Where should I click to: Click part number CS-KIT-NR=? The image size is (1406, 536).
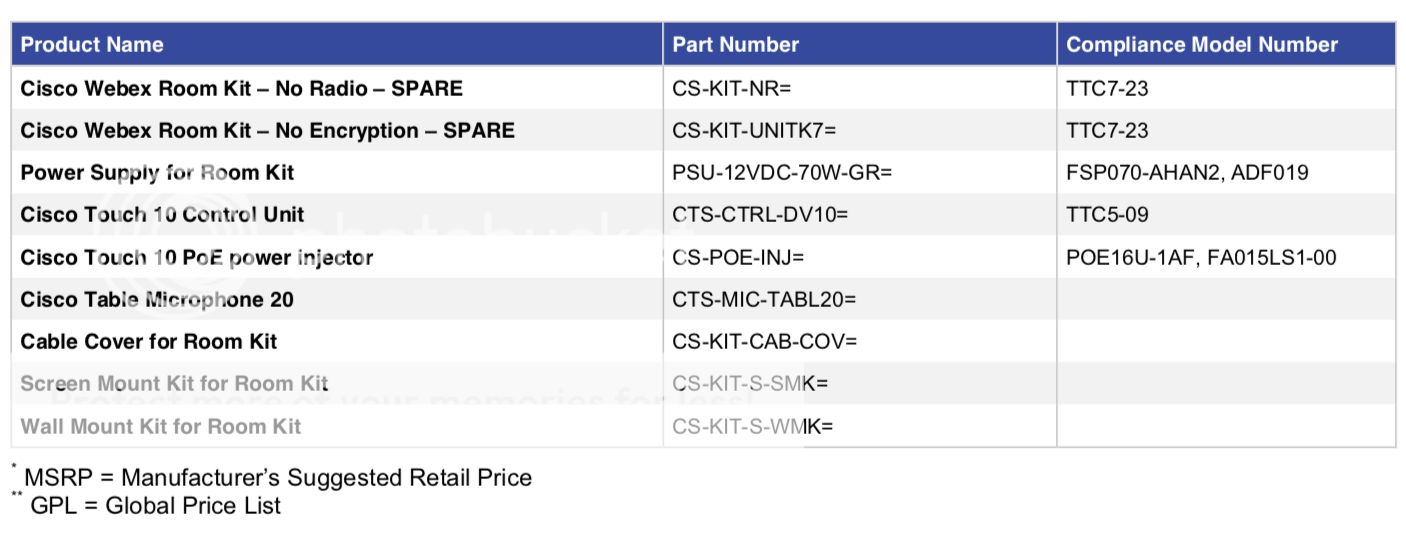tap(732, 88)
